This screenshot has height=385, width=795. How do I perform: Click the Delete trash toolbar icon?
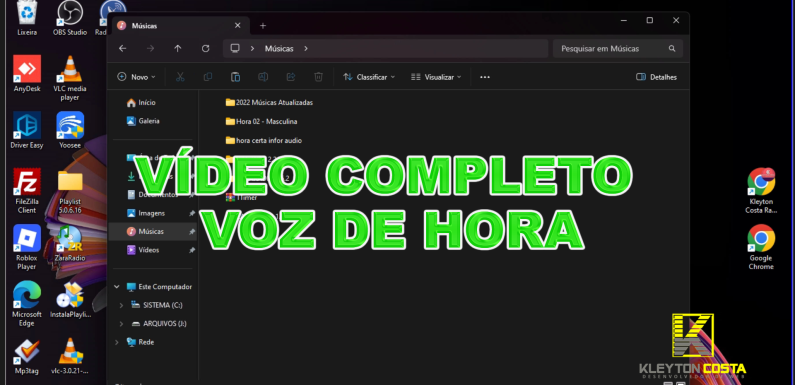click(x=318, y=77)
